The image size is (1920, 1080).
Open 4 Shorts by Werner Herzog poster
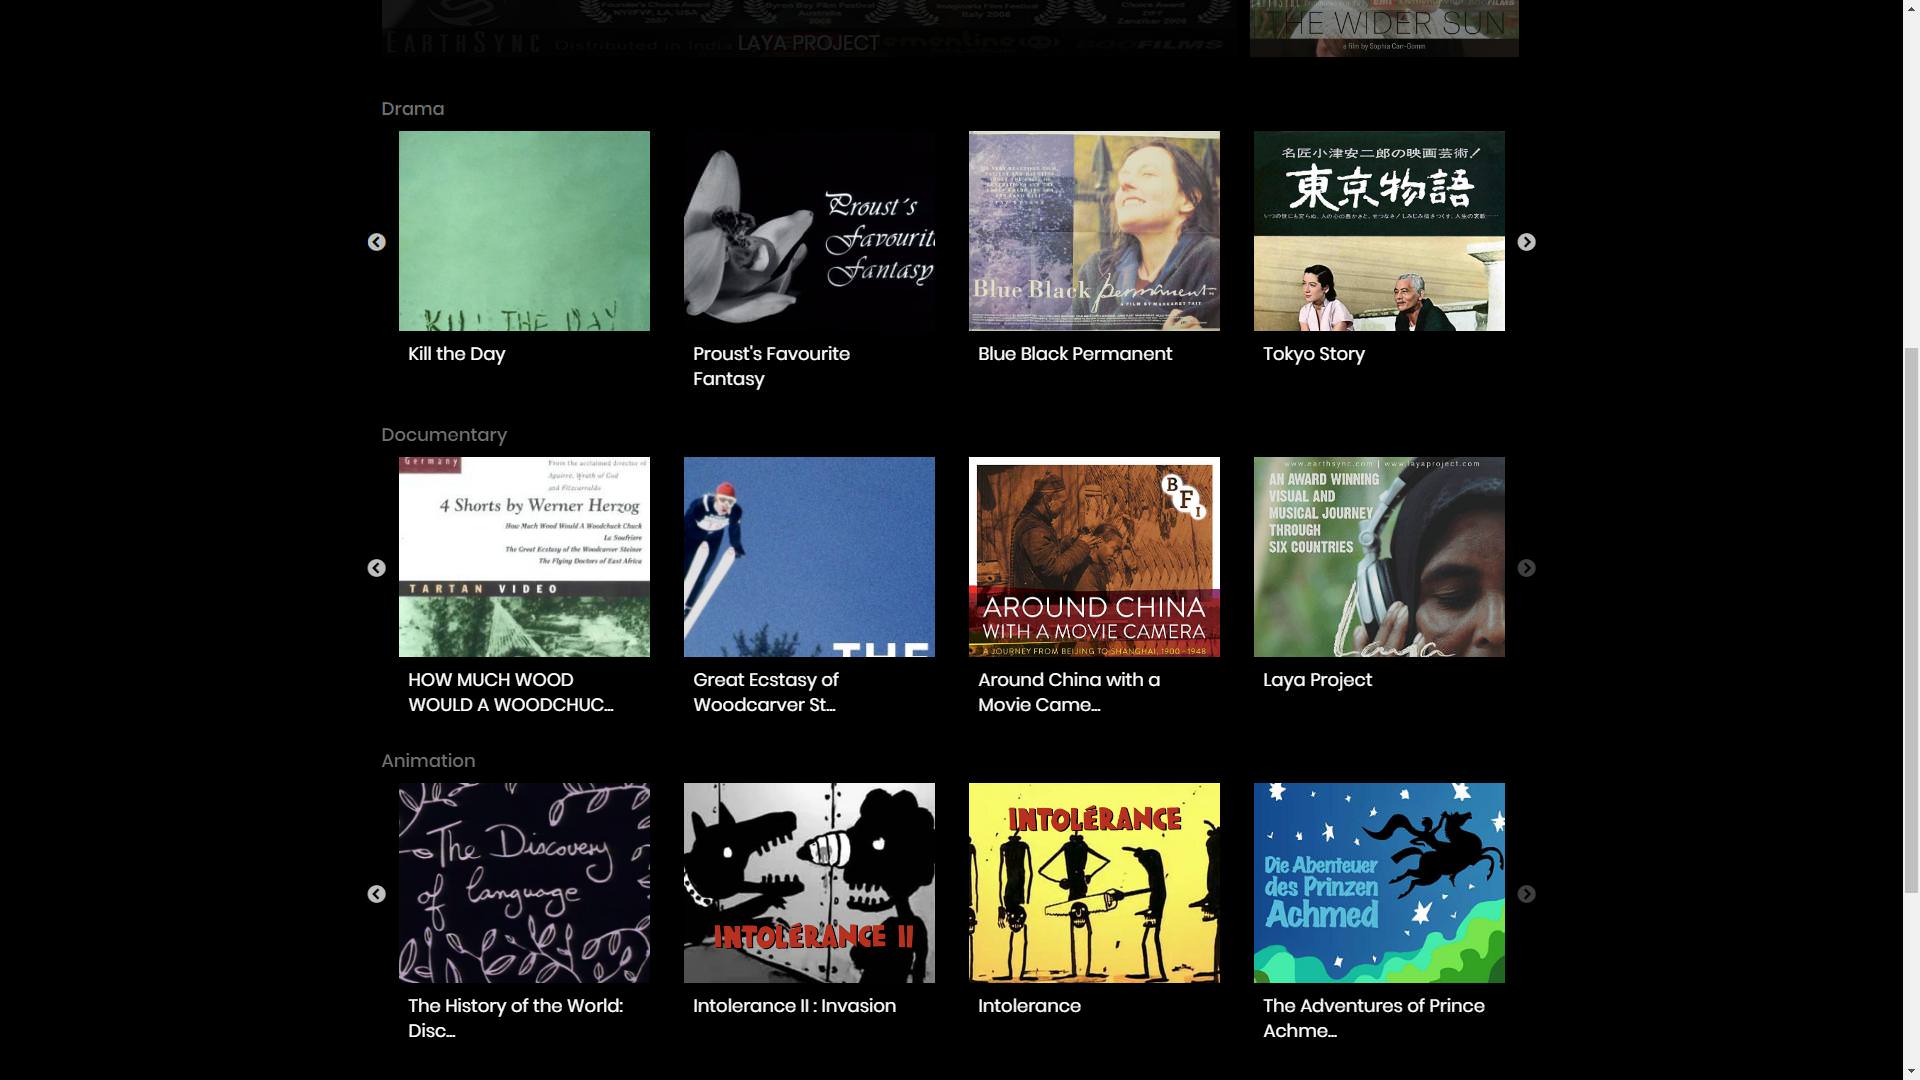[x=524, y=557]
